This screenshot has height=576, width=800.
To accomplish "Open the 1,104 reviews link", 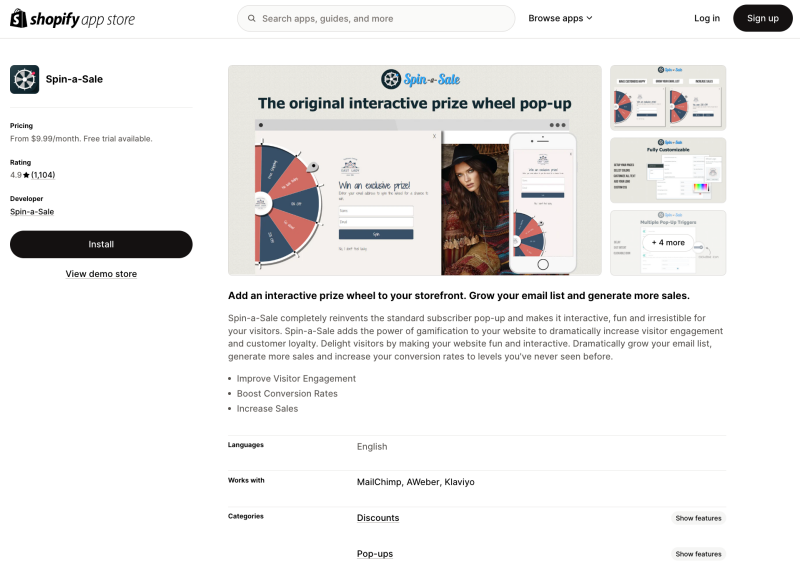I will click(43, 175).
